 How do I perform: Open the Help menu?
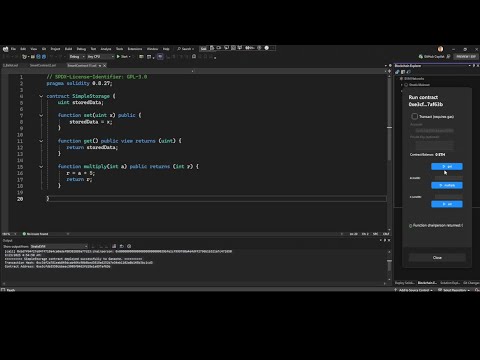point(166,49)
